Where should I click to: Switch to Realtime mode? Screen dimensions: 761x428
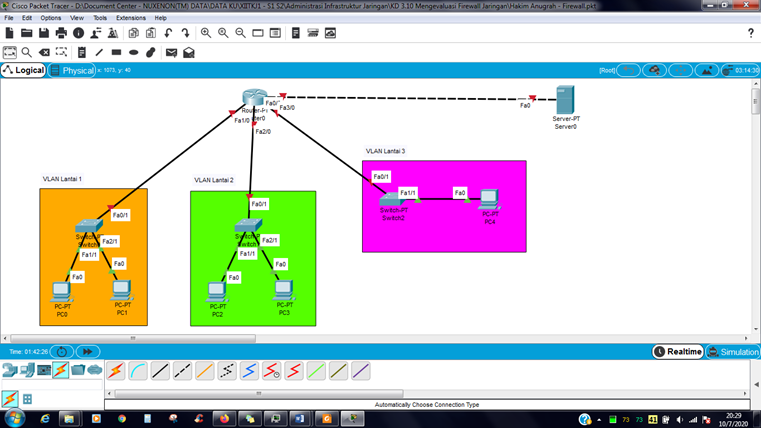[x=678, y=352]
